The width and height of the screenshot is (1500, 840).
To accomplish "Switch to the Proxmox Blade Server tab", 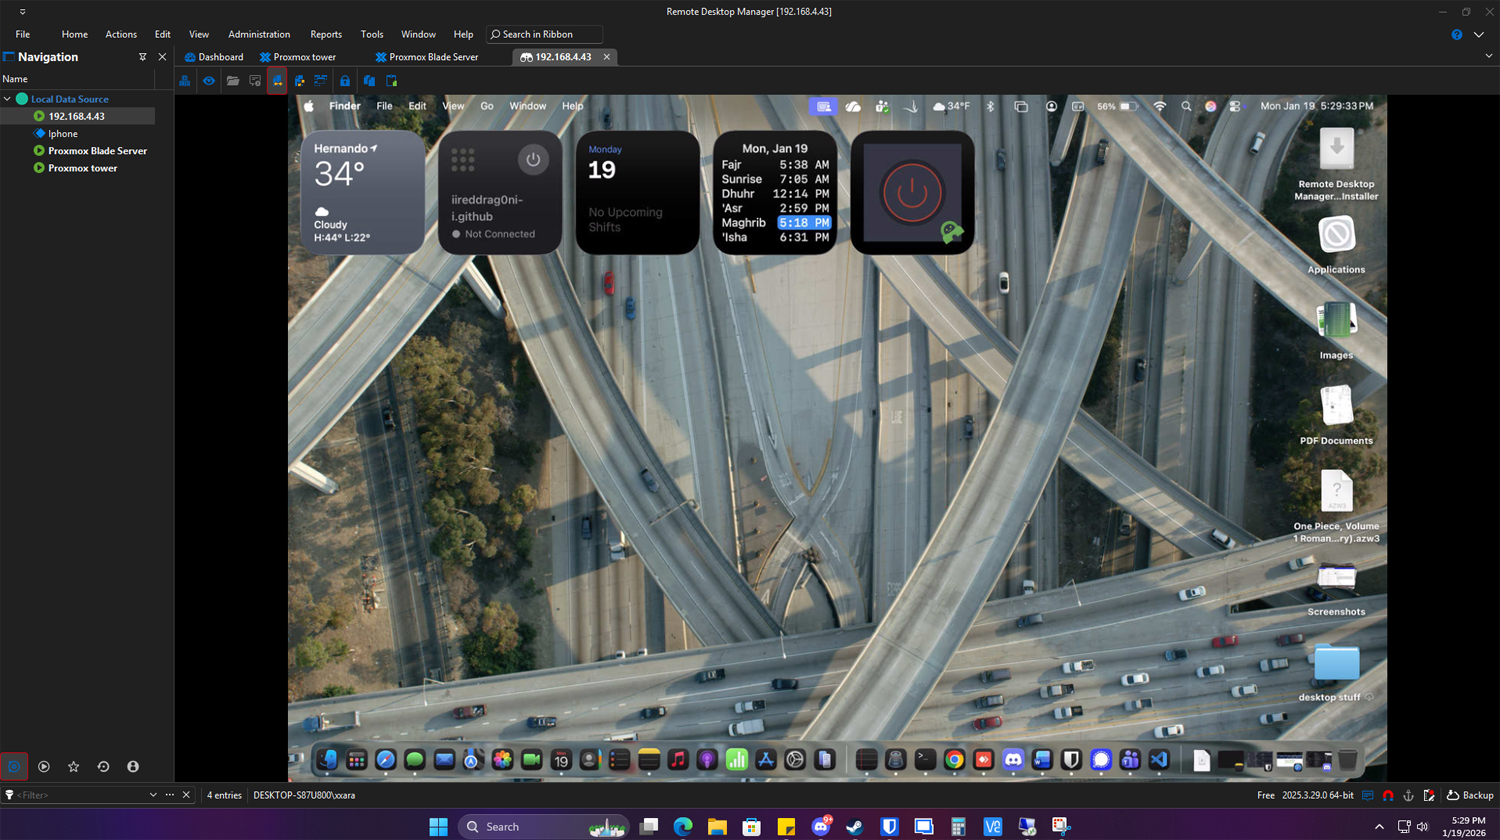I will 432,57.
